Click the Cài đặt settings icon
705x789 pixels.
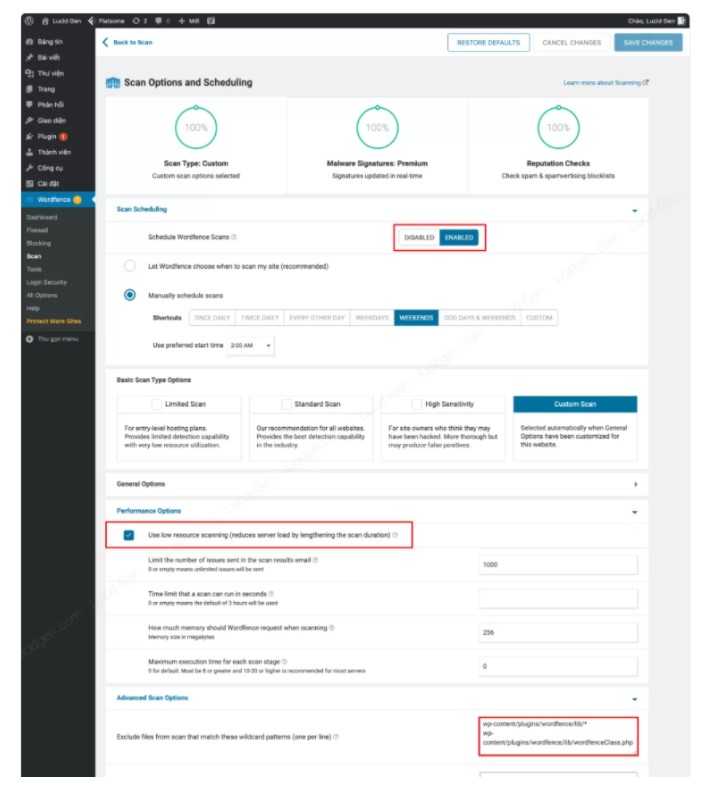point(30,183)
